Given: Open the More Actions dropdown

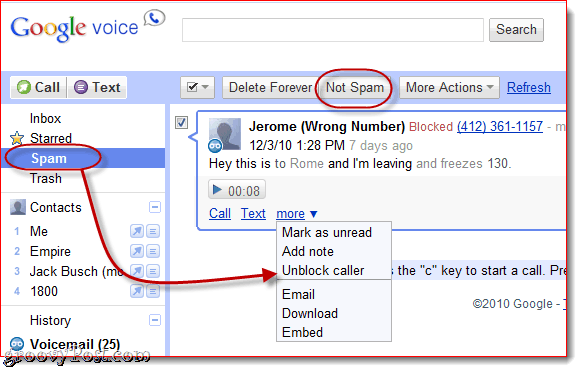Looking at the screenshot, I should (449, 88).
